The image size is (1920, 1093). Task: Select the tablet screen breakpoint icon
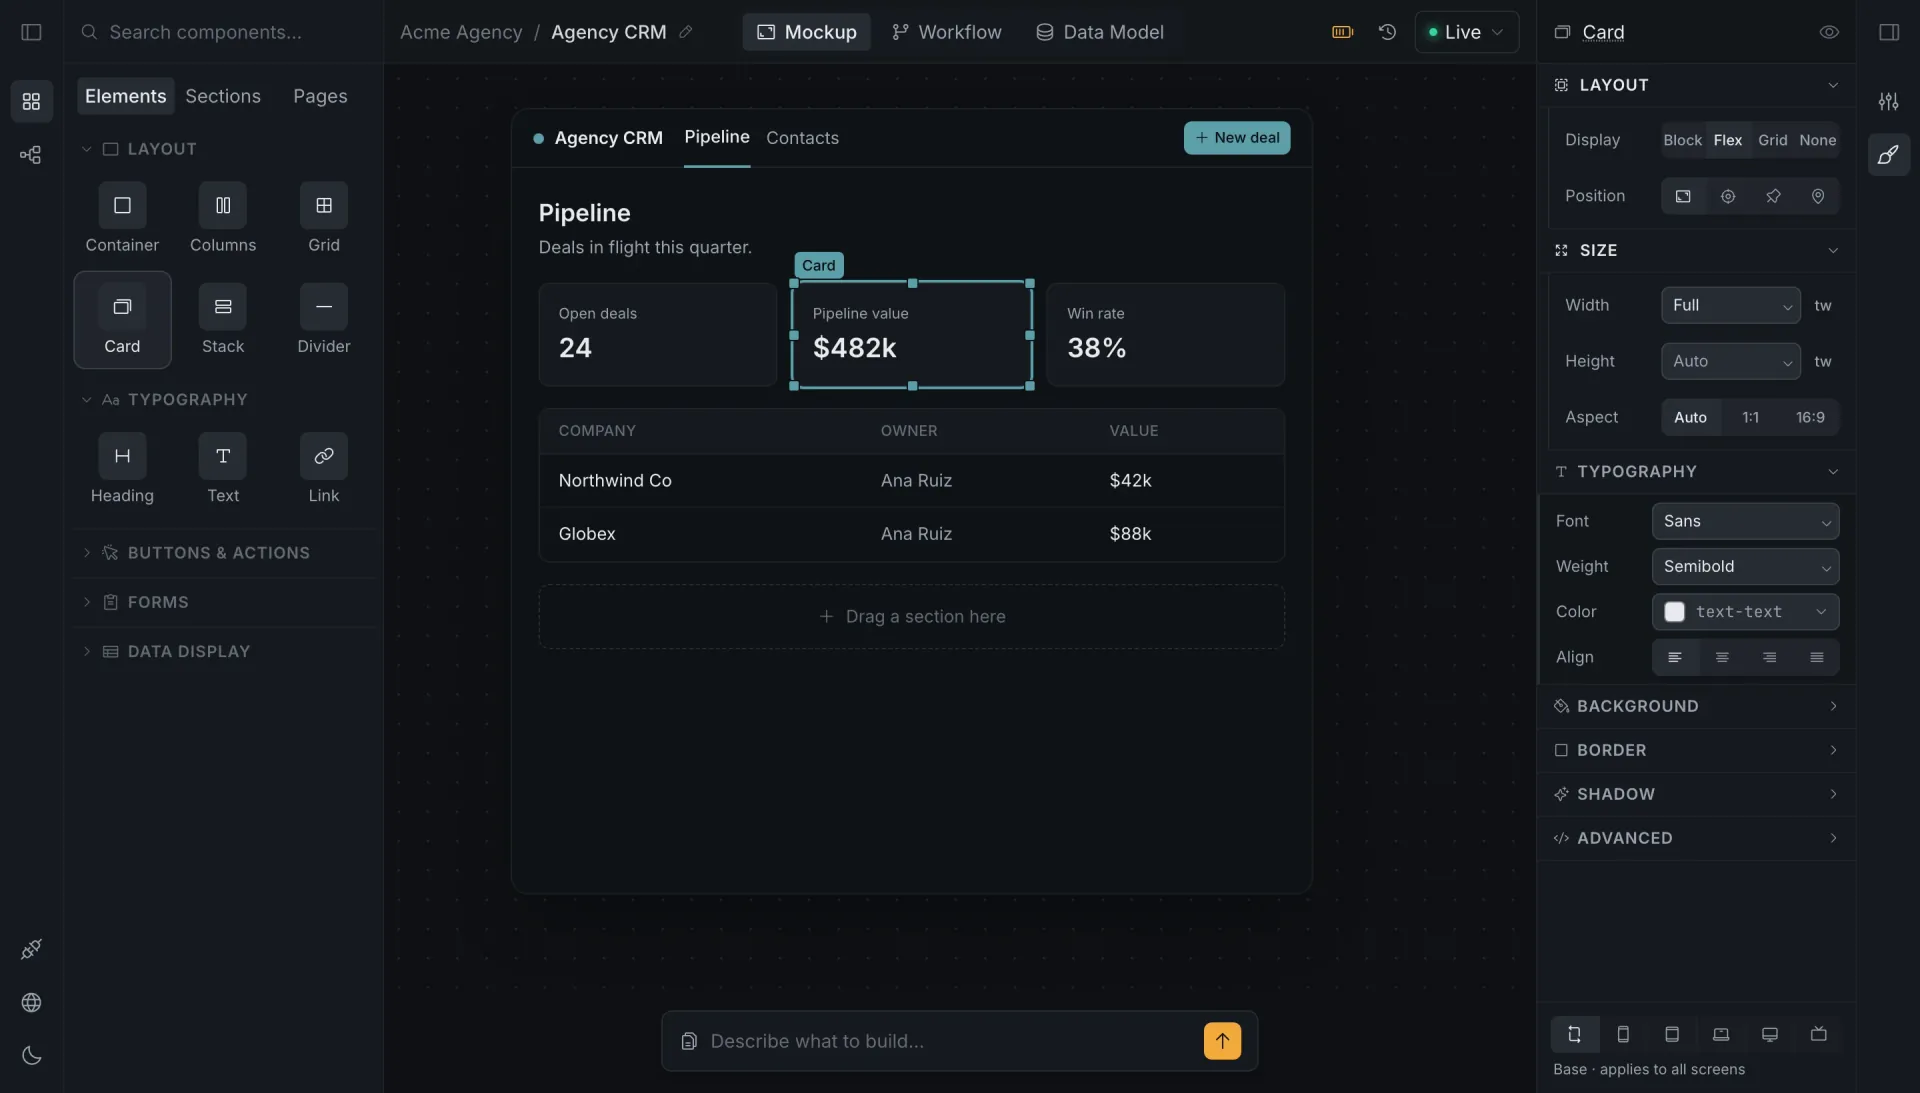[x=1671, y=1034]
